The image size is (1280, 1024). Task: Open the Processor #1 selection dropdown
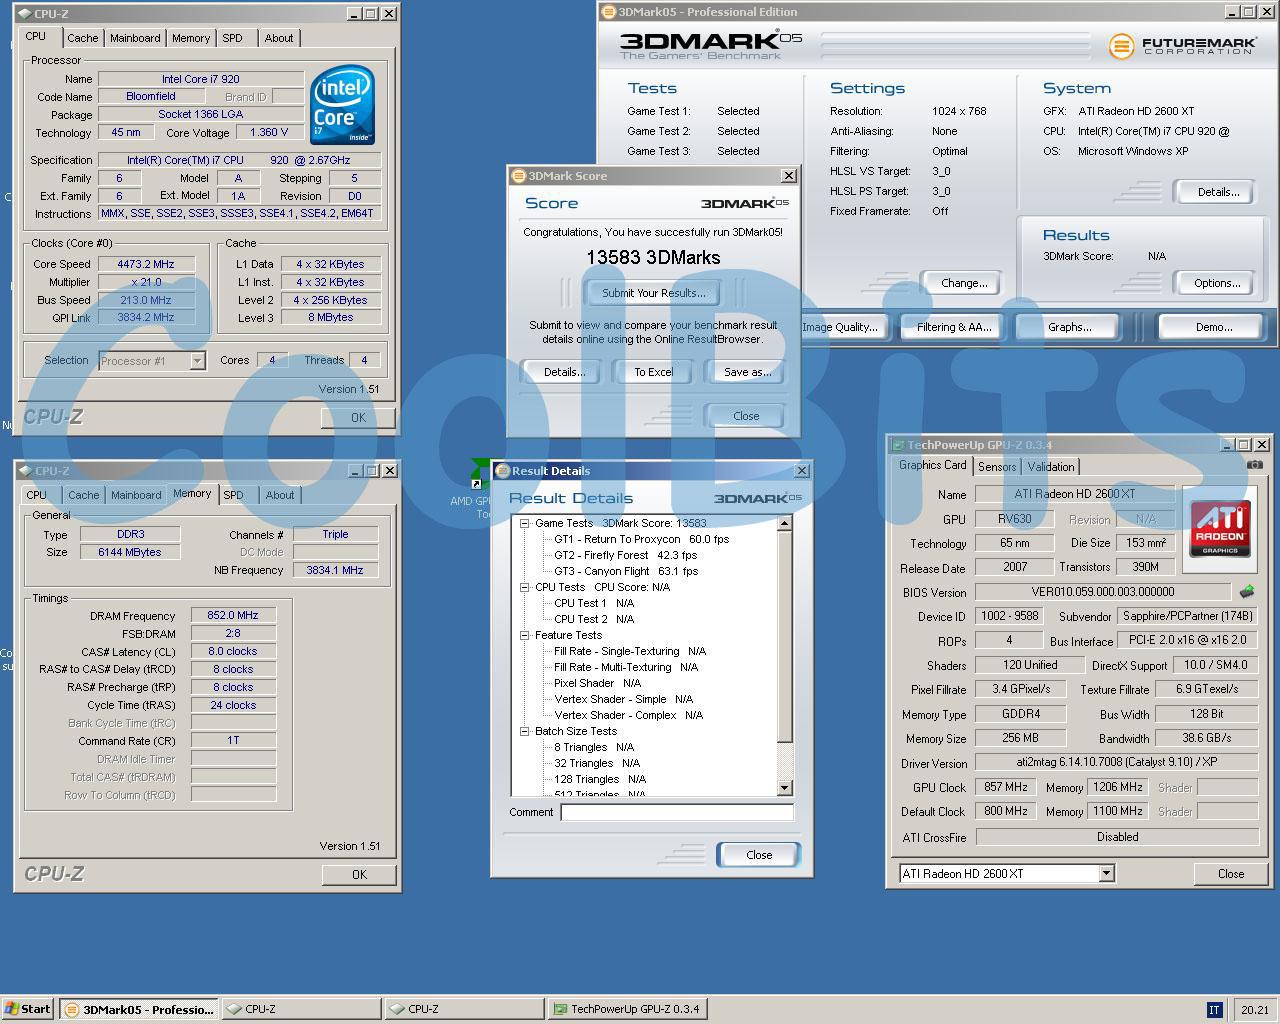tap(197, 361)
